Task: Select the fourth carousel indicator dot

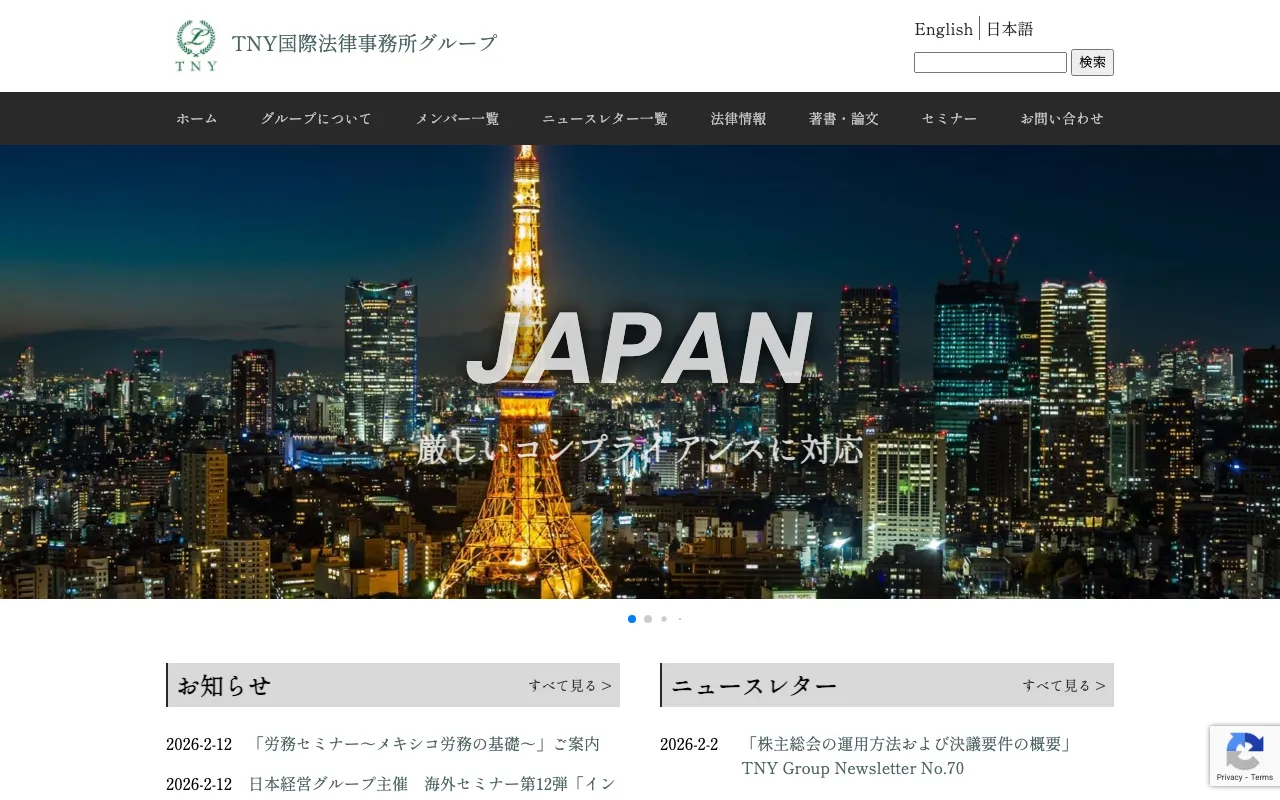Action: tap(679, 618)
